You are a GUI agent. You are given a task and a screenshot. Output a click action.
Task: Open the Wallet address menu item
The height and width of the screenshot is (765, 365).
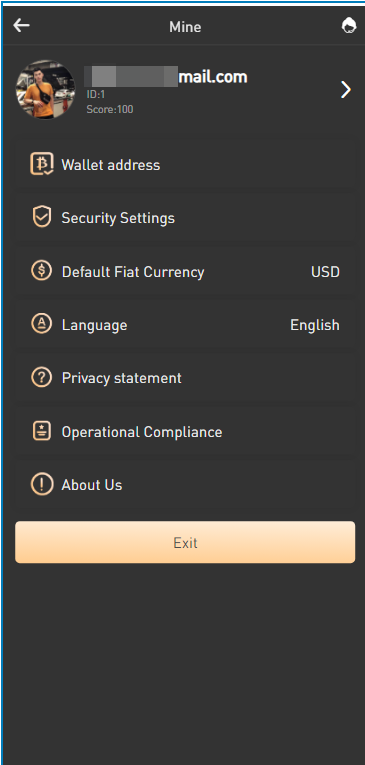tap(184, 165)
